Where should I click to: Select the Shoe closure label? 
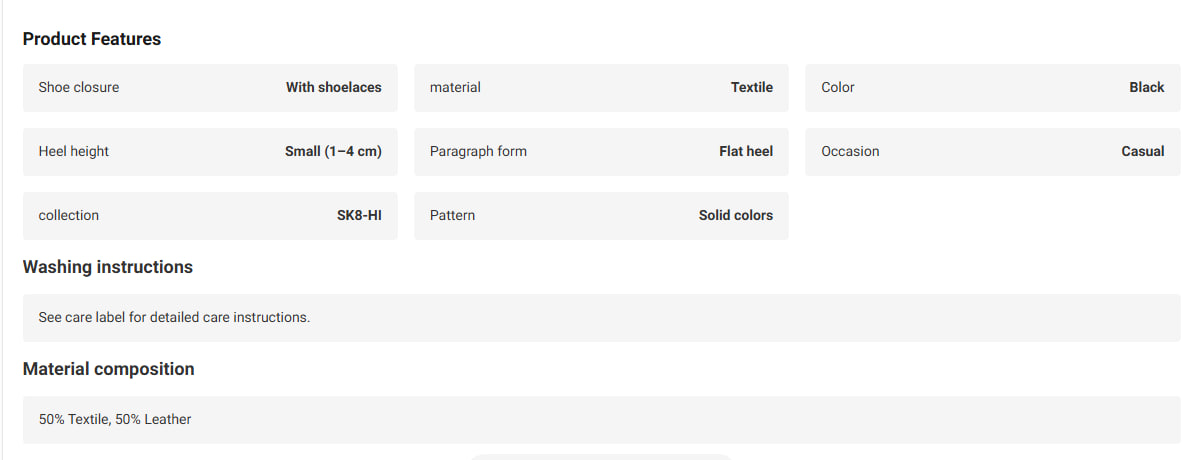pos(79,87)
